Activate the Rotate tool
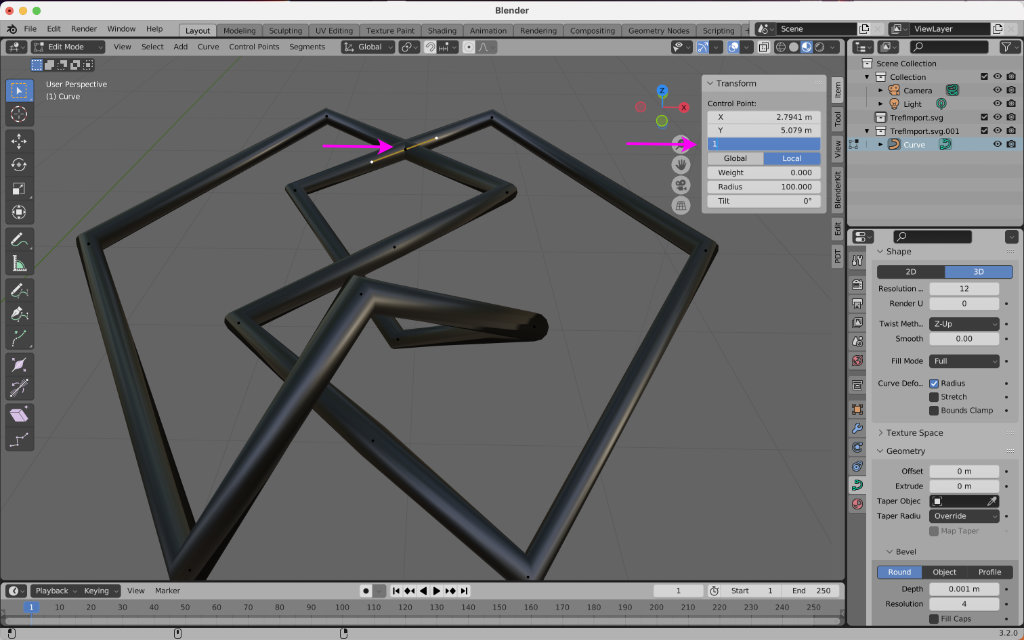Image resolution: width=1024 pixels, height=640 pixels. point(19,164)
